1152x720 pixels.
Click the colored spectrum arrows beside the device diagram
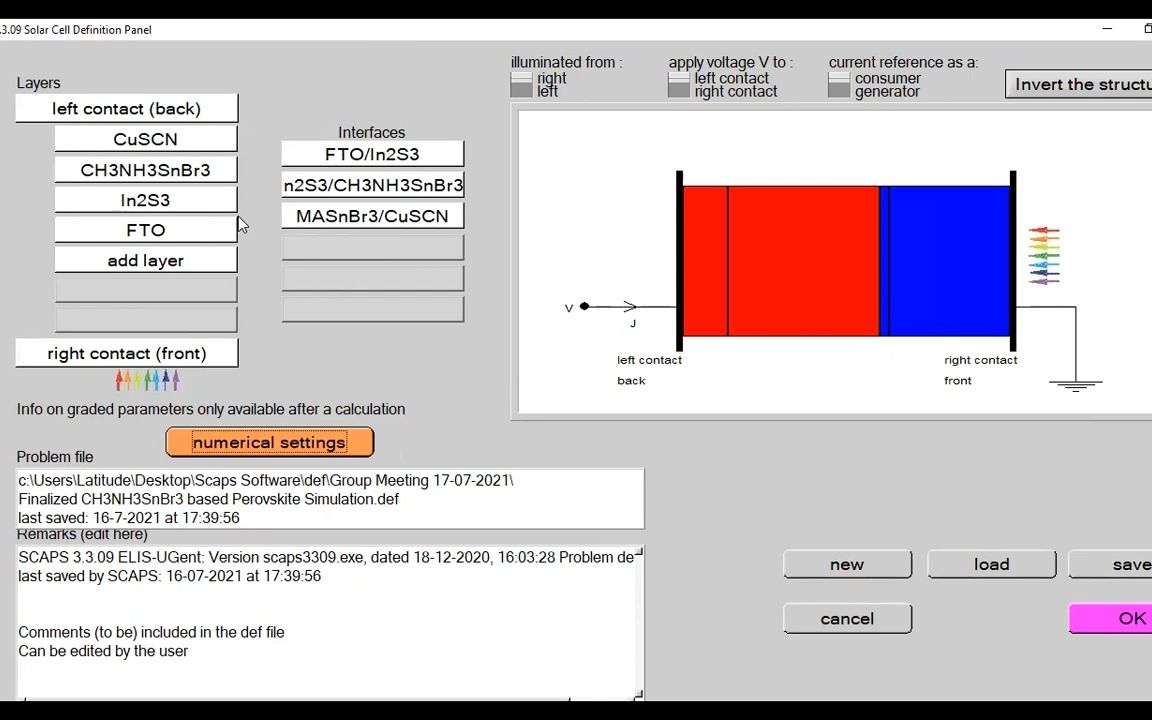coord(1044,253)
